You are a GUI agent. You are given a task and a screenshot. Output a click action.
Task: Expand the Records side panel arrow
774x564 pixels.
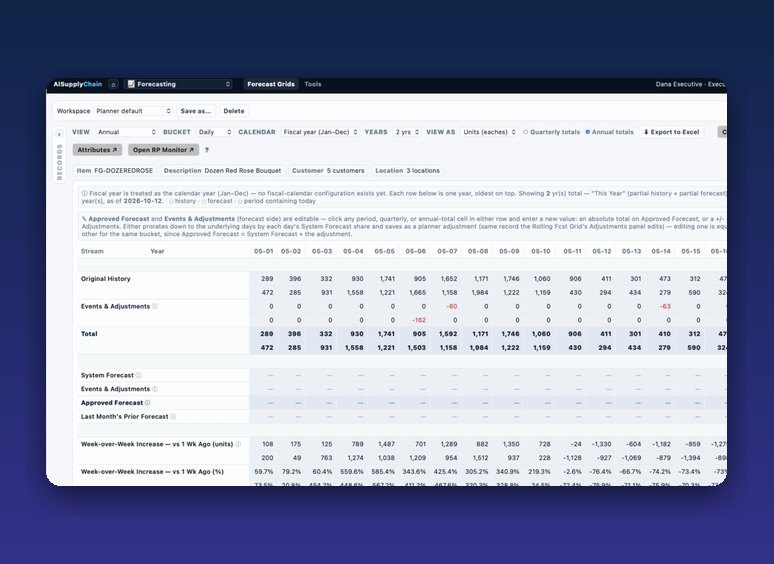click(59, 134)
